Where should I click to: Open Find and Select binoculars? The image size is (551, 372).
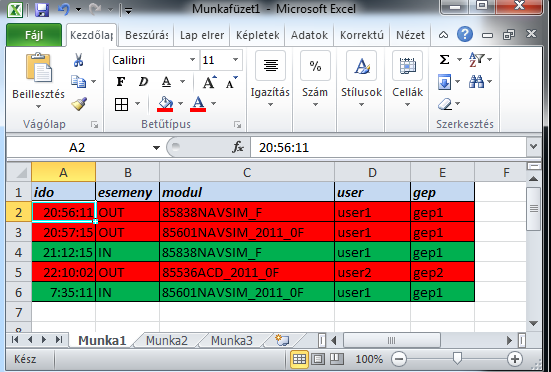(x=480, y=82)
